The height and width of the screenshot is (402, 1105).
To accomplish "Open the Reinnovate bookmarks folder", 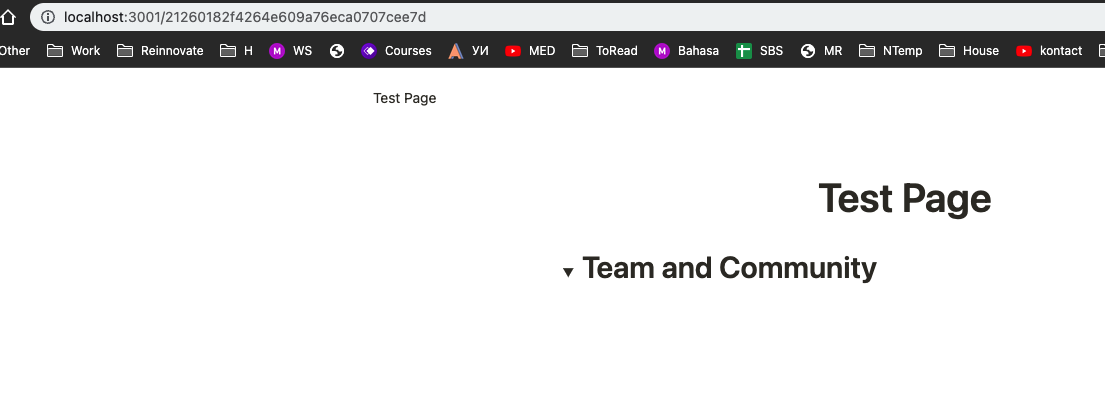I will pyautogui.click(x=160, y=51).
